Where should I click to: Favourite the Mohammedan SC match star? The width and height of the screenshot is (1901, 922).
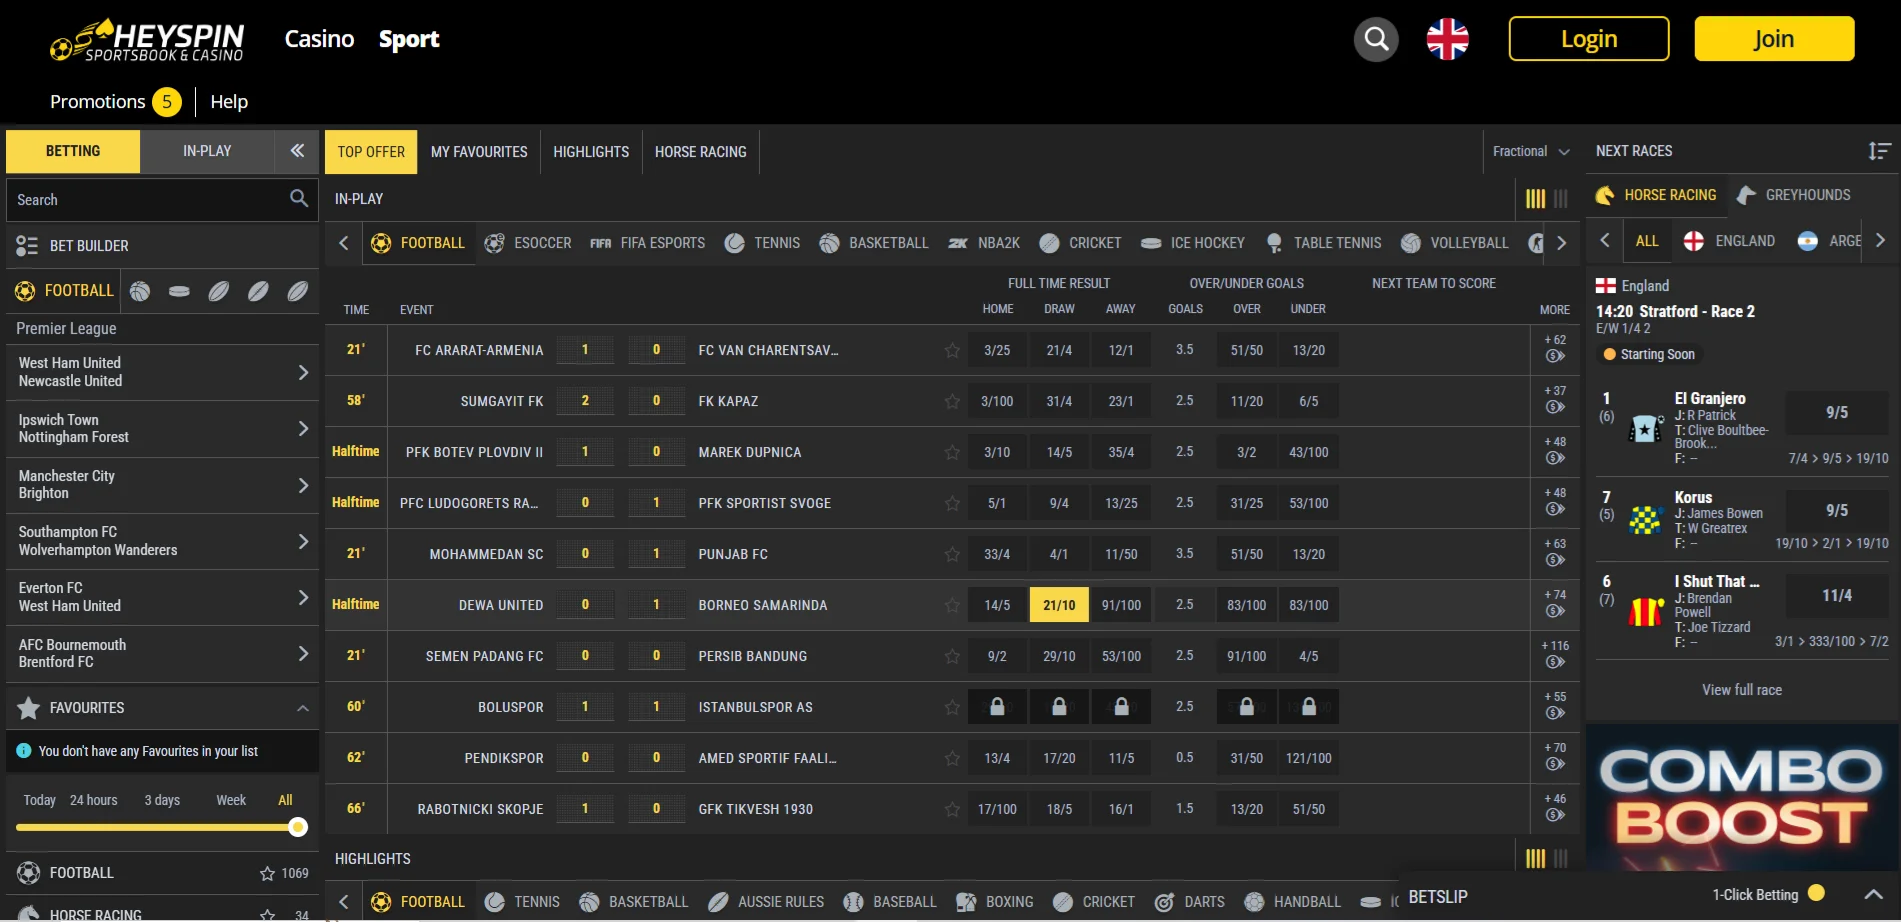coord(952,554)
